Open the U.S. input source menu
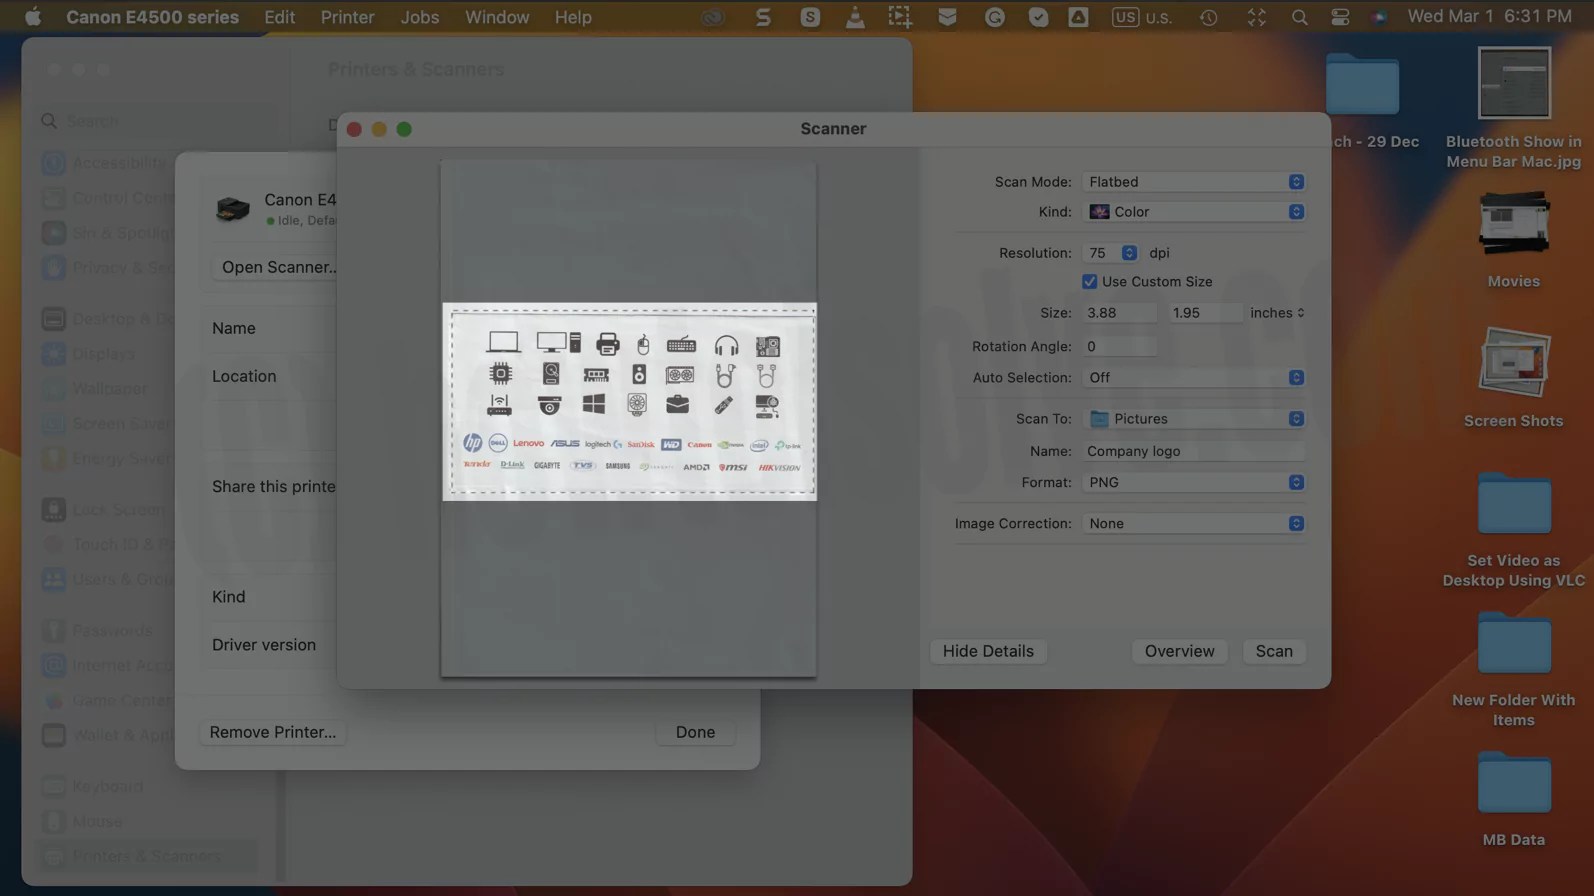Screen dimensions: 1594x896 pyautogui.click(x=1142, y=17)
